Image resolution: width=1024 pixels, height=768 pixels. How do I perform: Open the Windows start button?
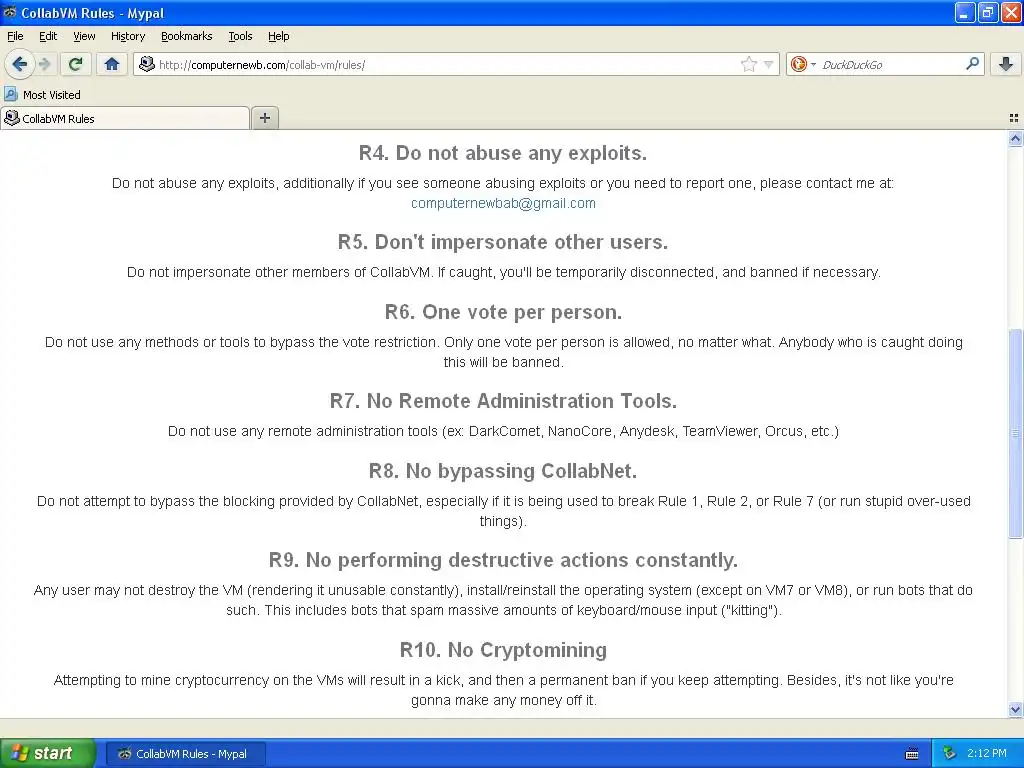pyautogui.click(x=48, y=753)
